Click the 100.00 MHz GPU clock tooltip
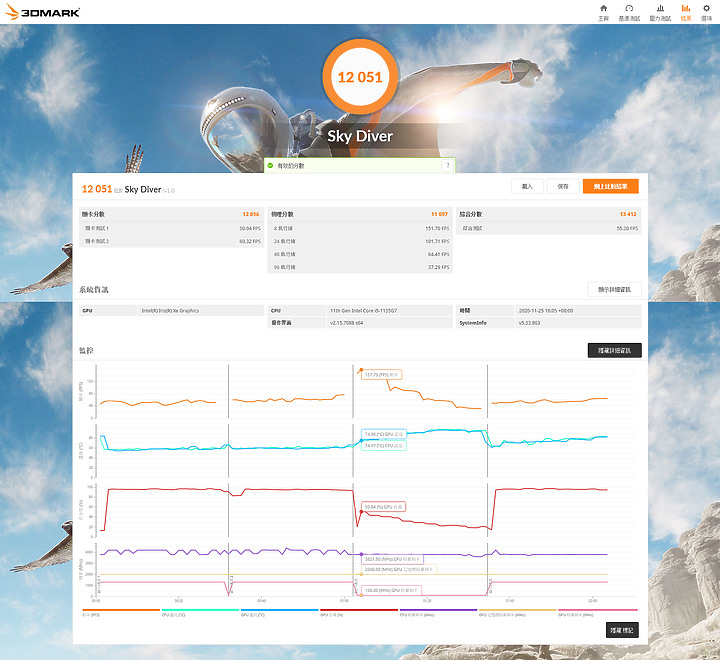Screen dimensions: 720x660 (x=391, y=590)
